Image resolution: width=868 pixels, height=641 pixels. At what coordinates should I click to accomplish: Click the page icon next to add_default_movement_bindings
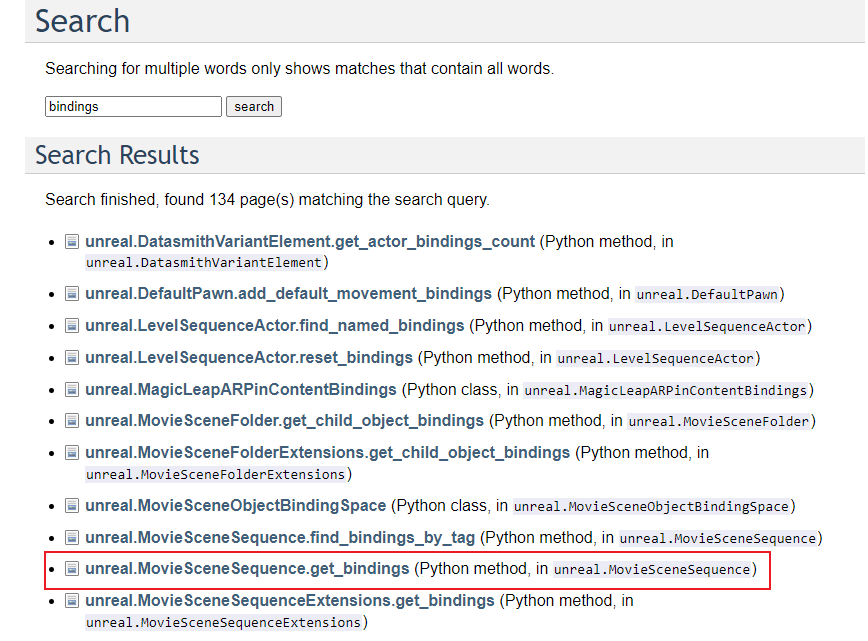click(x=72, y=294)
